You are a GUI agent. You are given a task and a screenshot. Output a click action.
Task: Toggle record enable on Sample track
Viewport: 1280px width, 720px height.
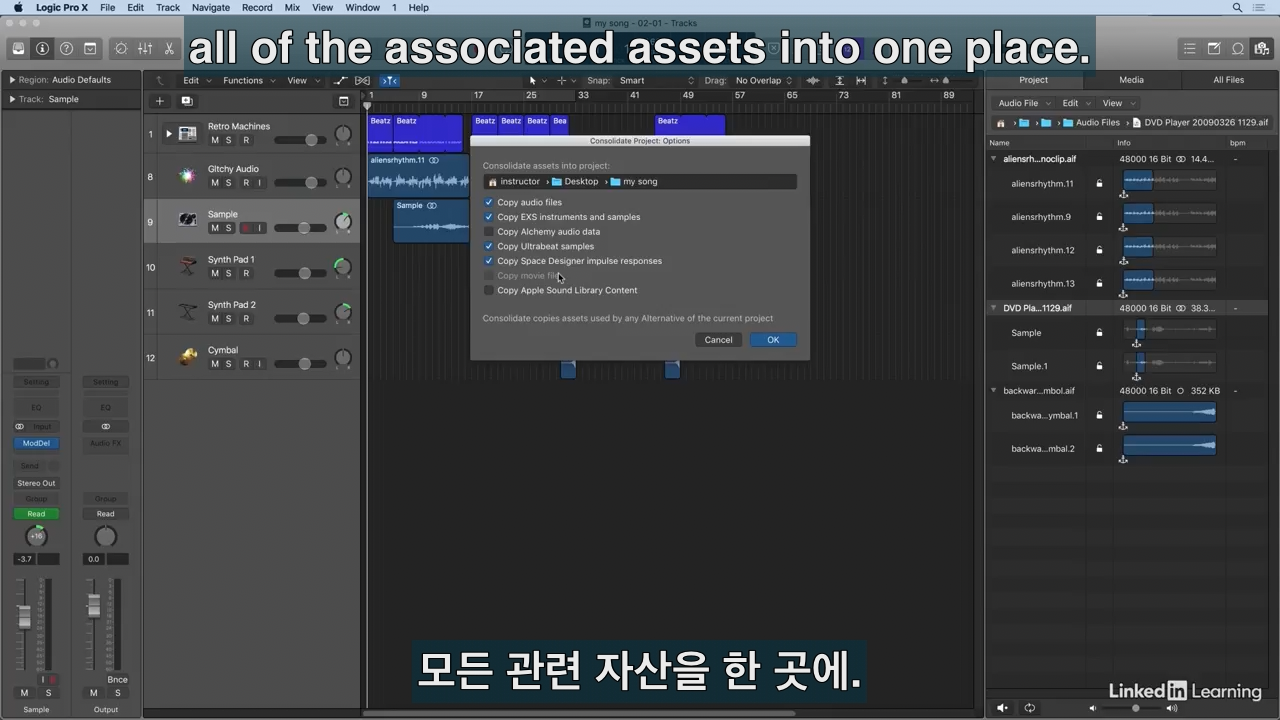pyautogui.click(x=245, y=228)
